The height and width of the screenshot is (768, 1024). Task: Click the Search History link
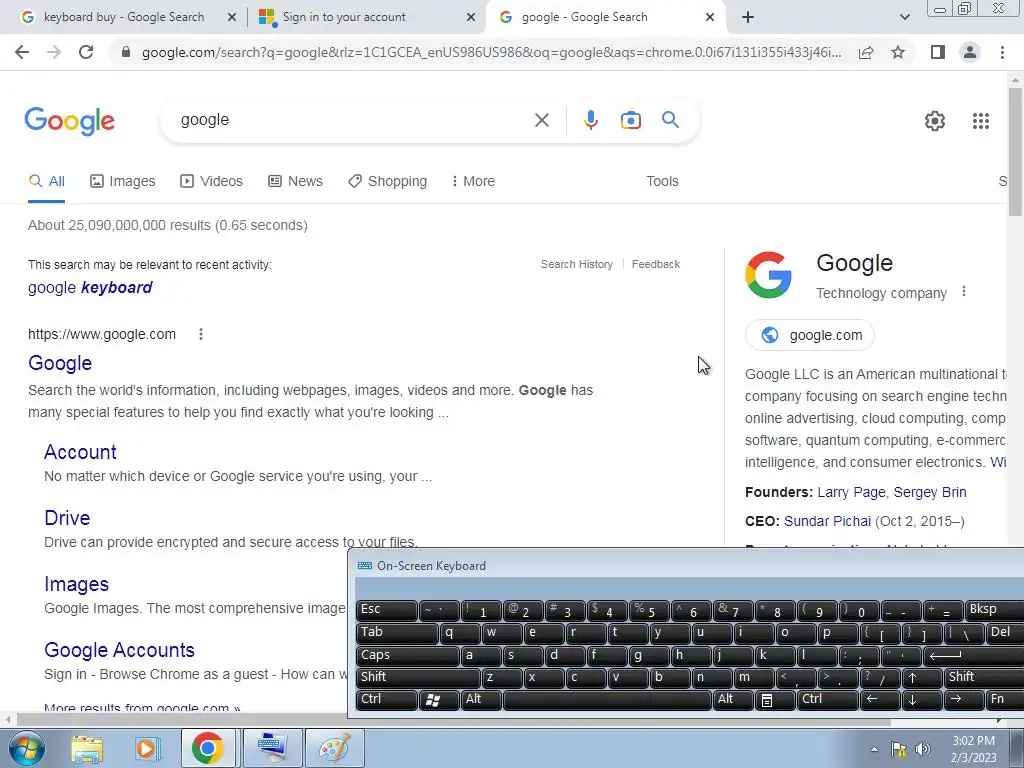577,264
